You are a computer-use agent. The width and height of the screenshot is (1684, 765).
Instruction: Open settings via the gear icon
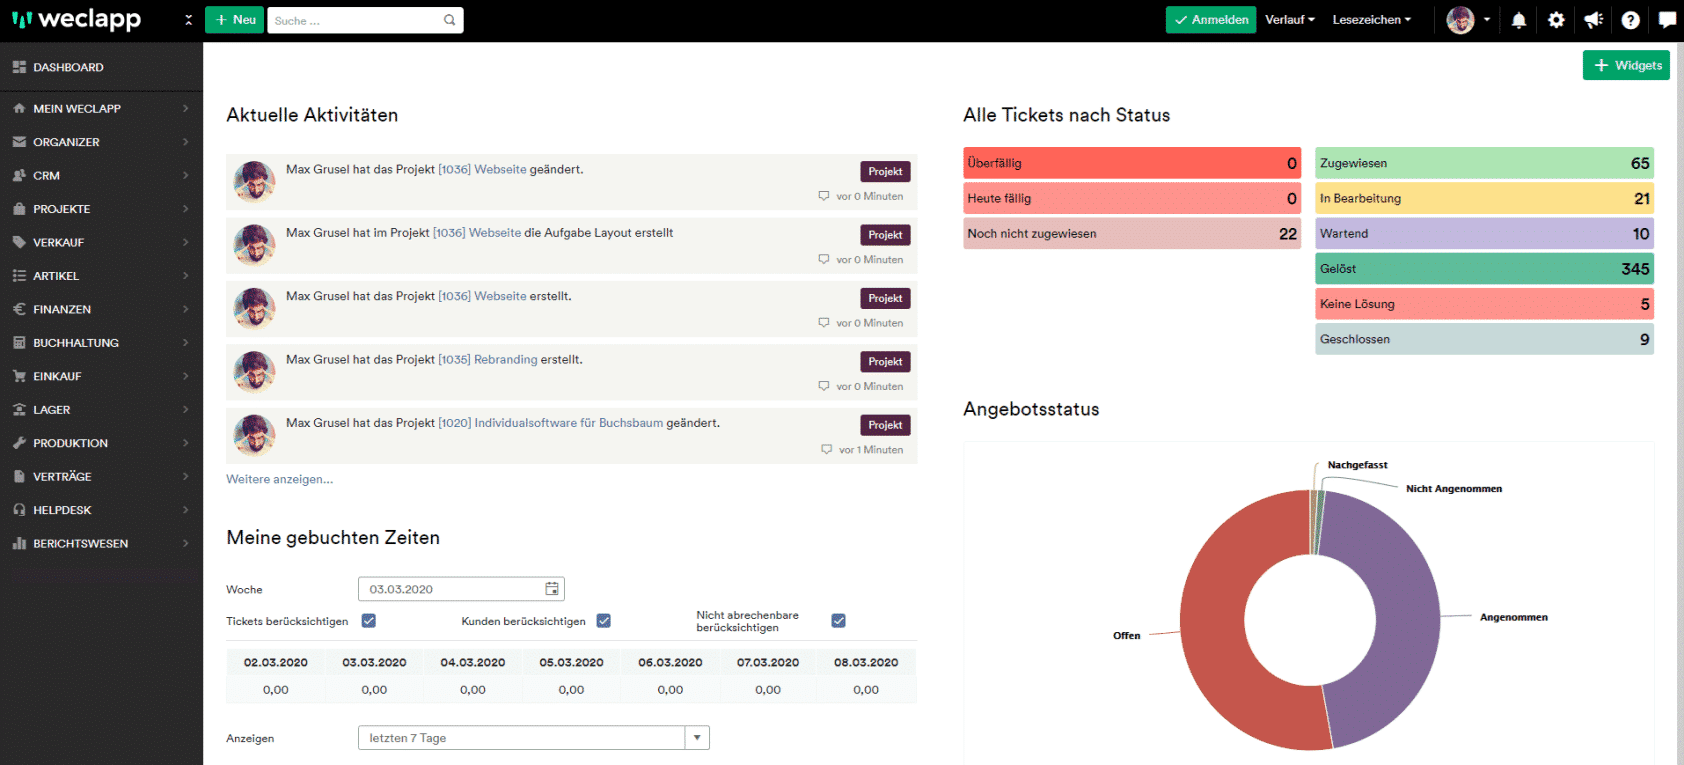(1556, 20)
